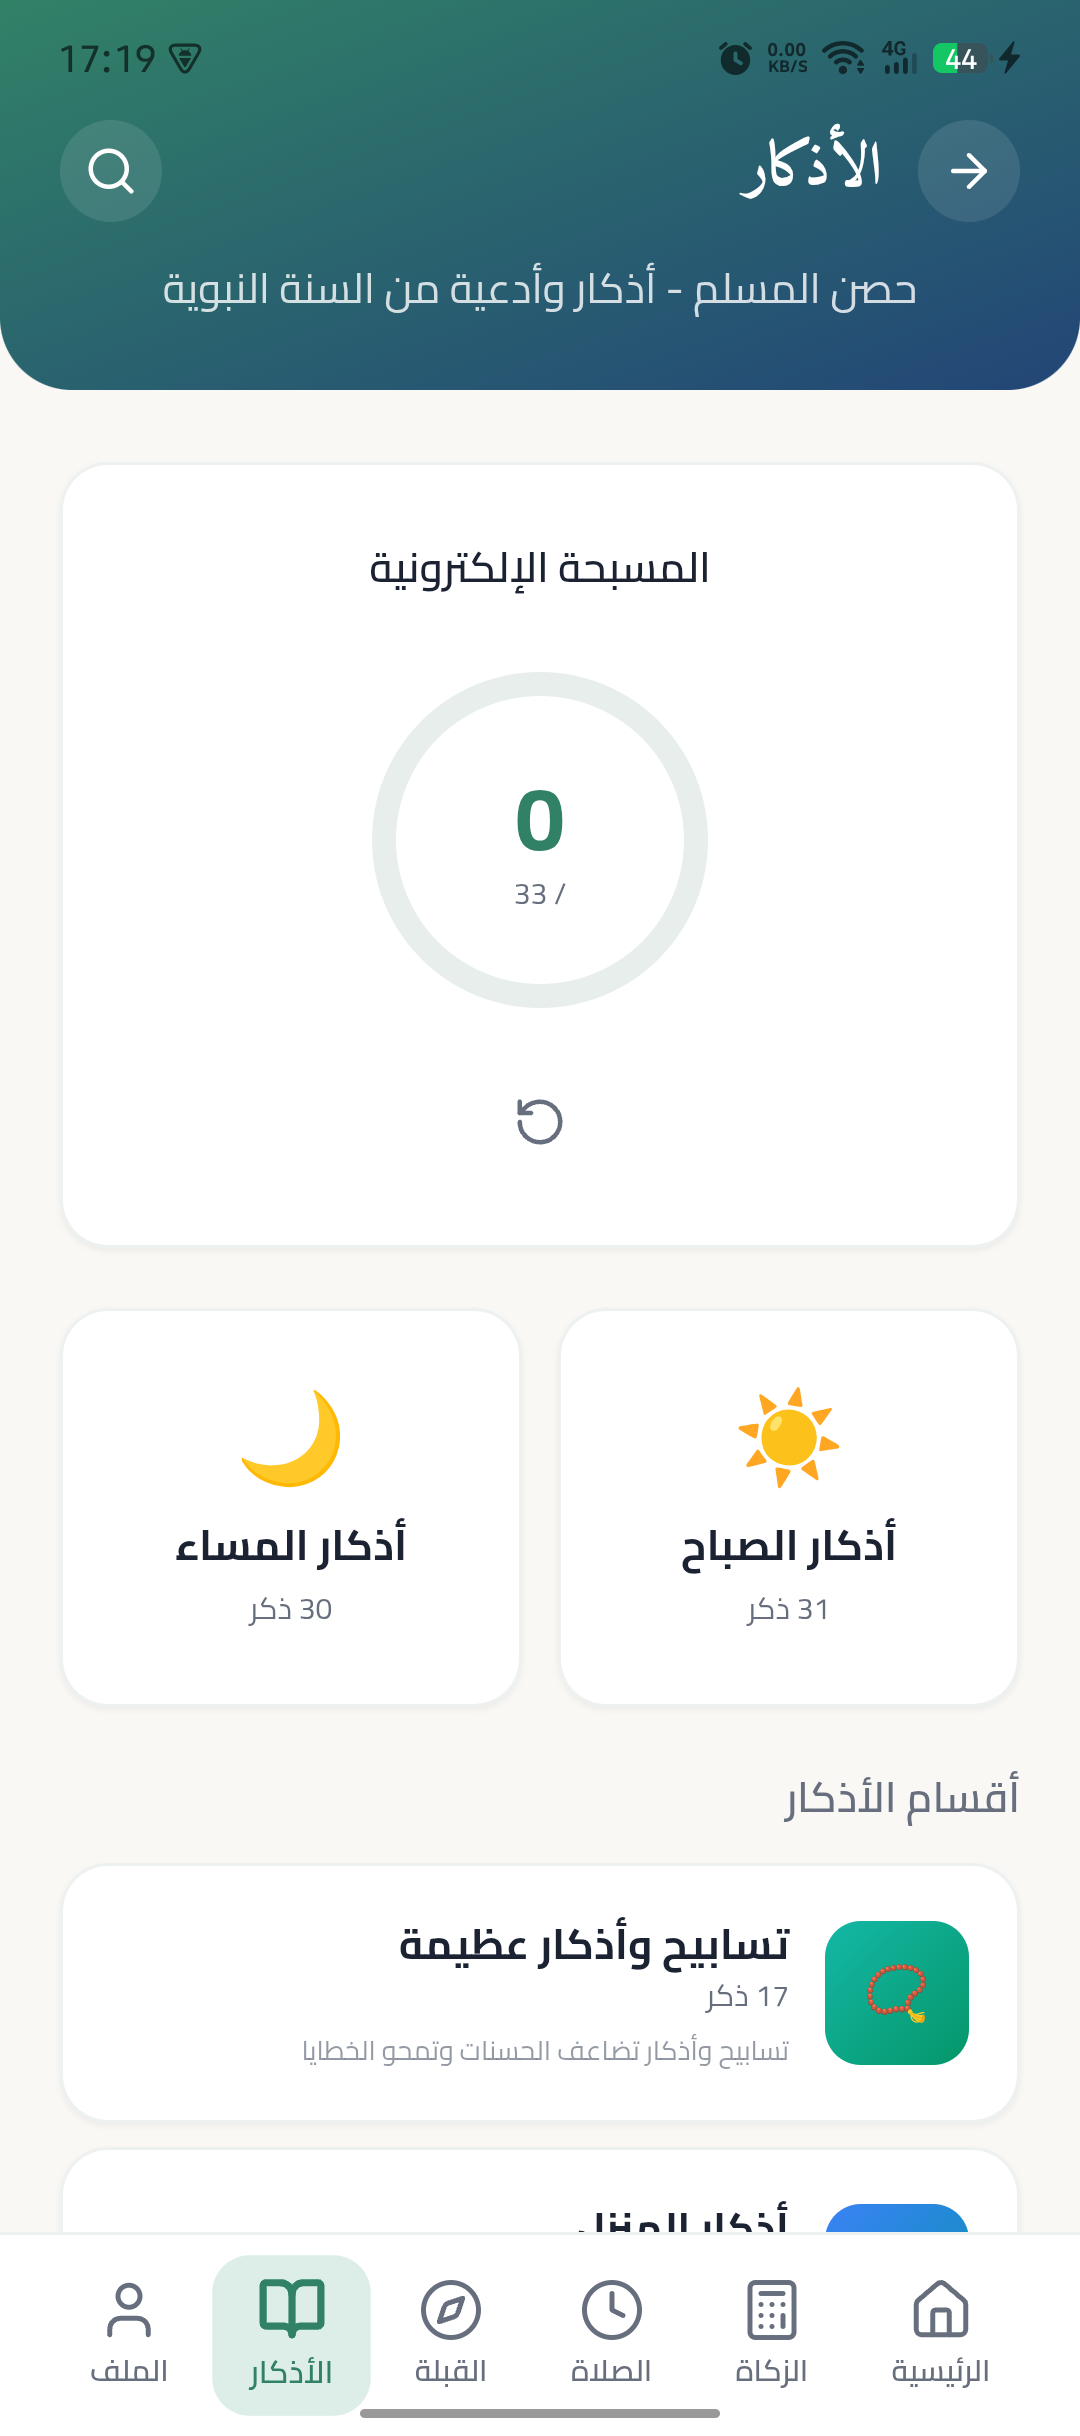Tap the crescent moon evening icon
Screen dimensions: 1080x2436
pos(291,1438)
